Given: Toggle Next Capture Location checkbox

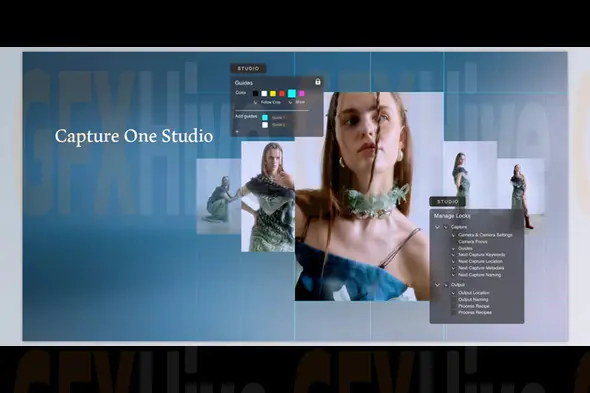Looking at the screenshot, I should (x=453, y=262).
